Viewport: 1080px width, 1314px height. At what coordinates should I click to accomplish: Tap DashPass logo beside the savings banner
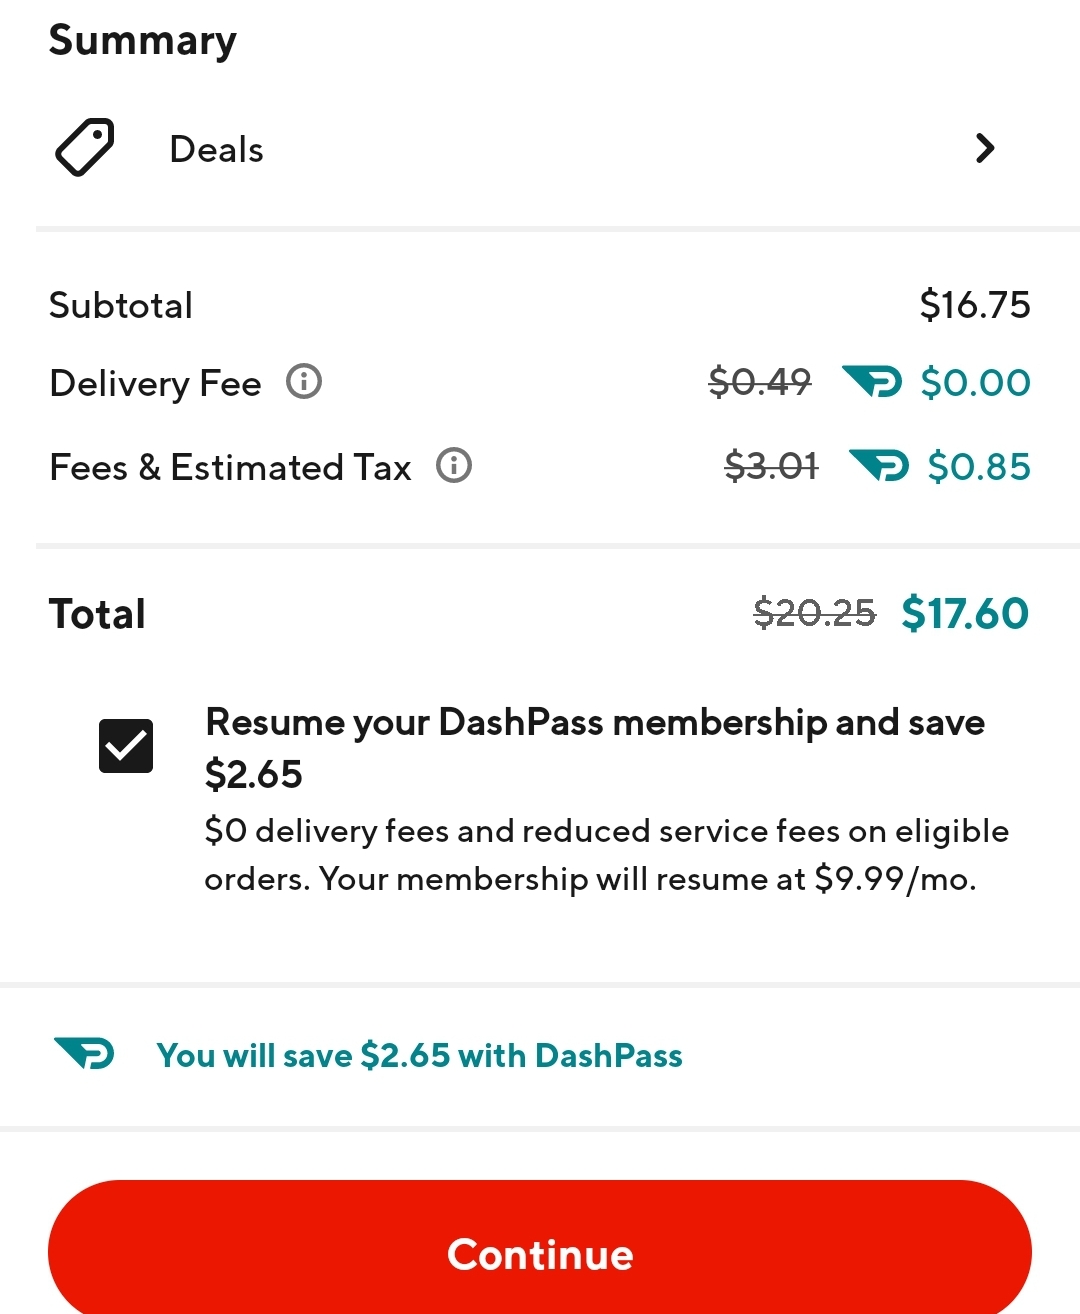coord(85,1053)
